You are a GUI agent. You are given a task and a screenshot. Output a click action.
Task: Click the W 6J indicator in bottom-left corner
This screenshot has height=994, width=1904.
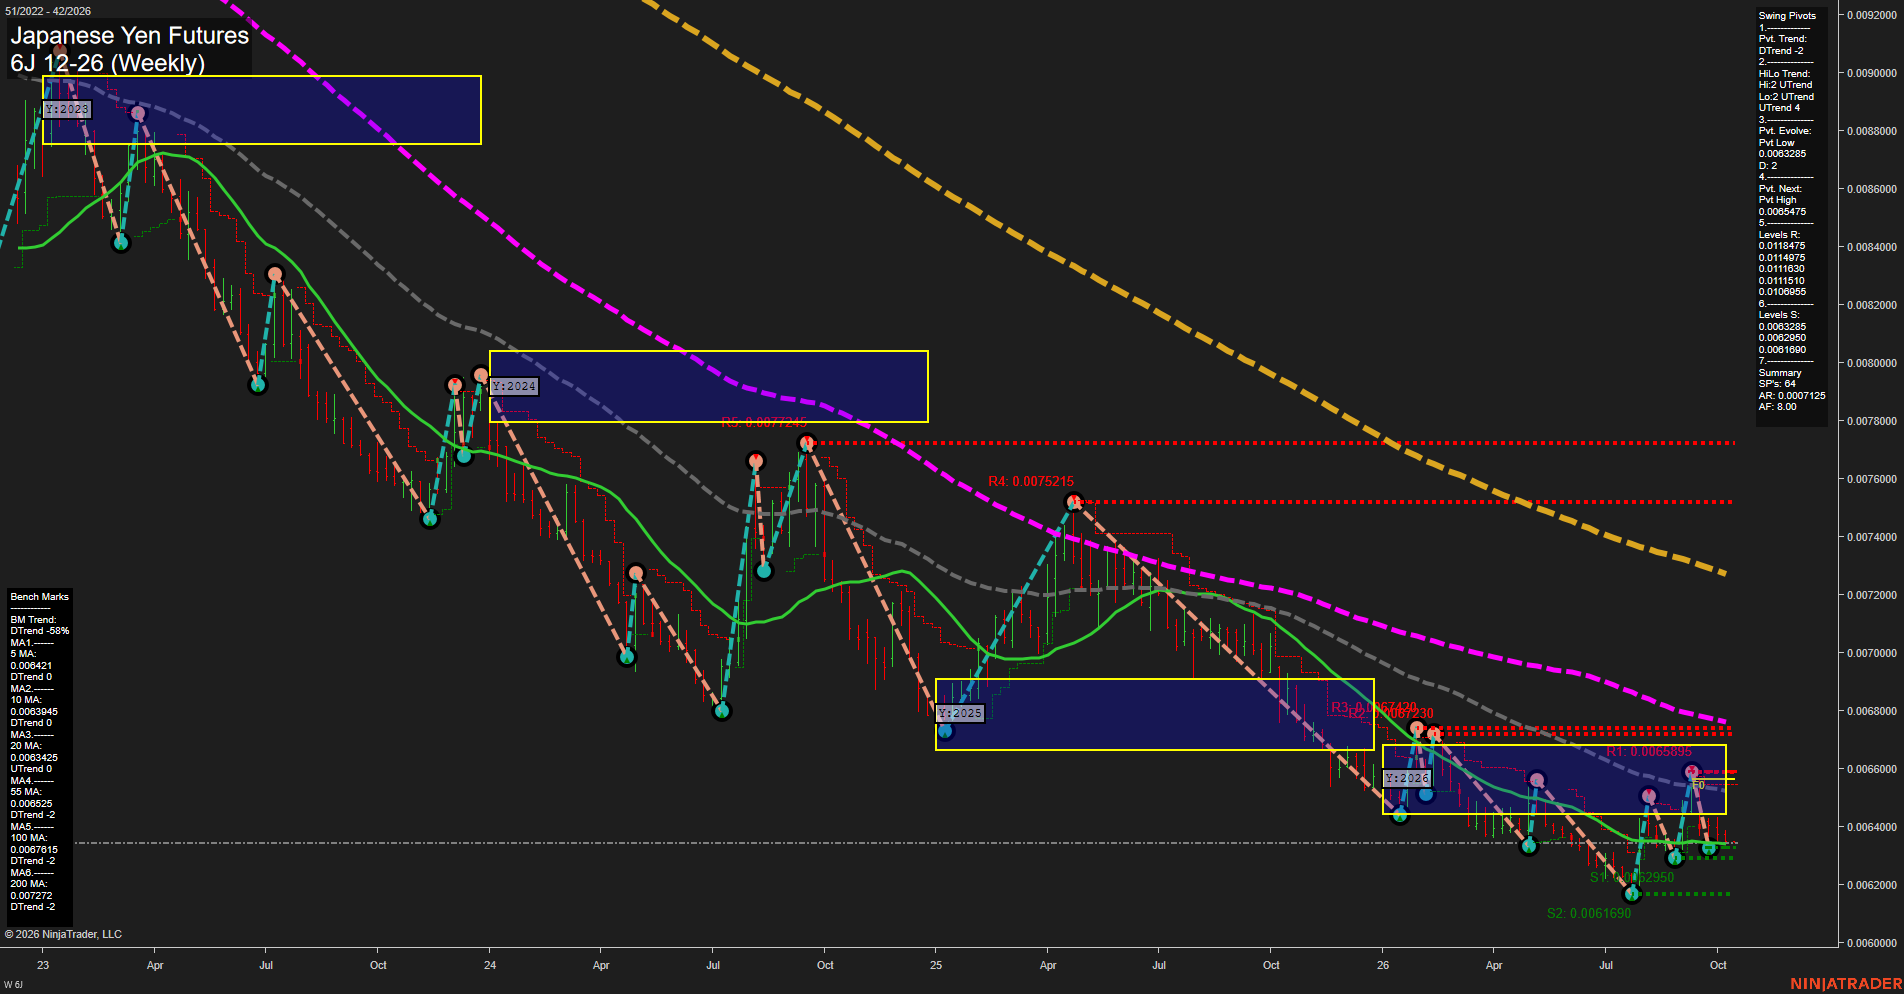[x=13, y=985]
